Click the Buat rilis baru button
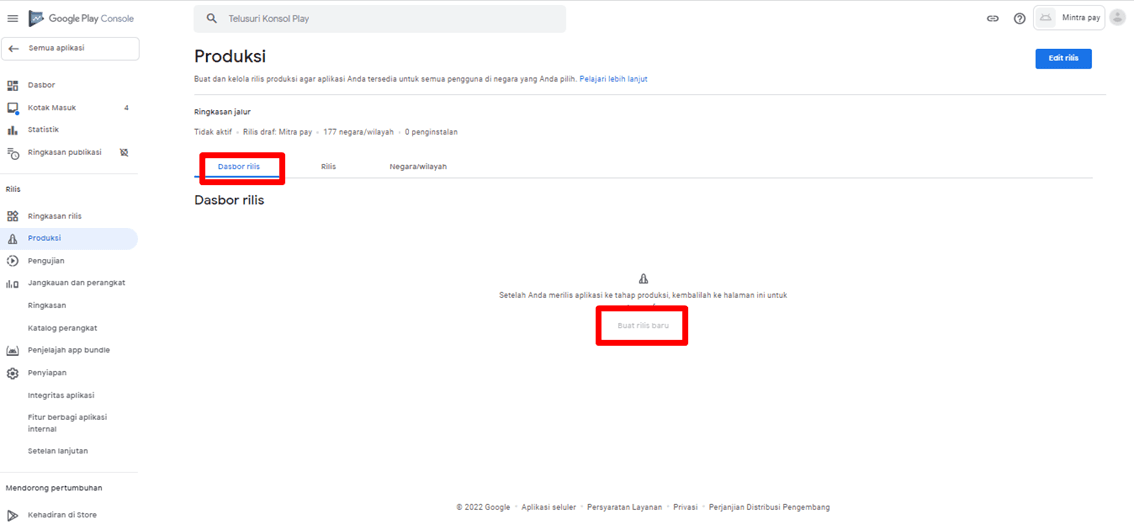This screenshot has height=525, width=1134. (642, 326)
